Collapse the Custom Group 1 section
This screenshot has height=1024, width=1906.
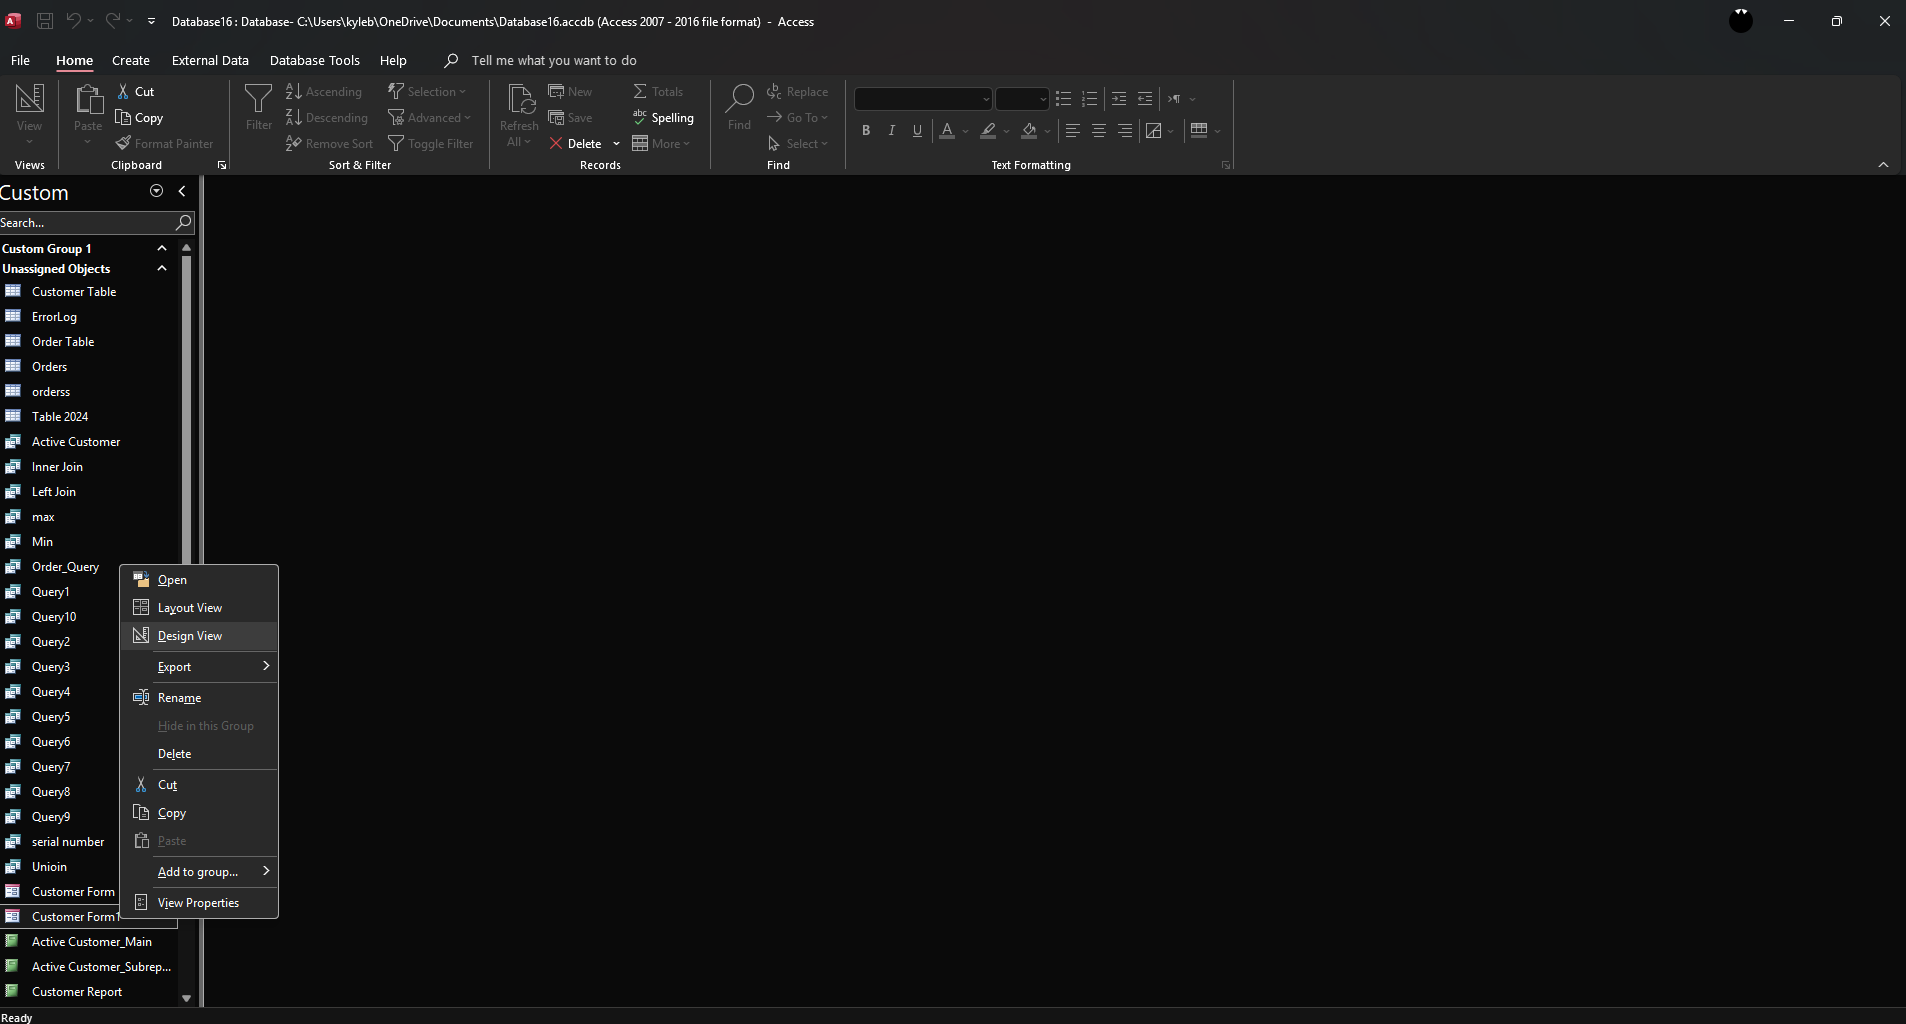(x=162, y=248)
